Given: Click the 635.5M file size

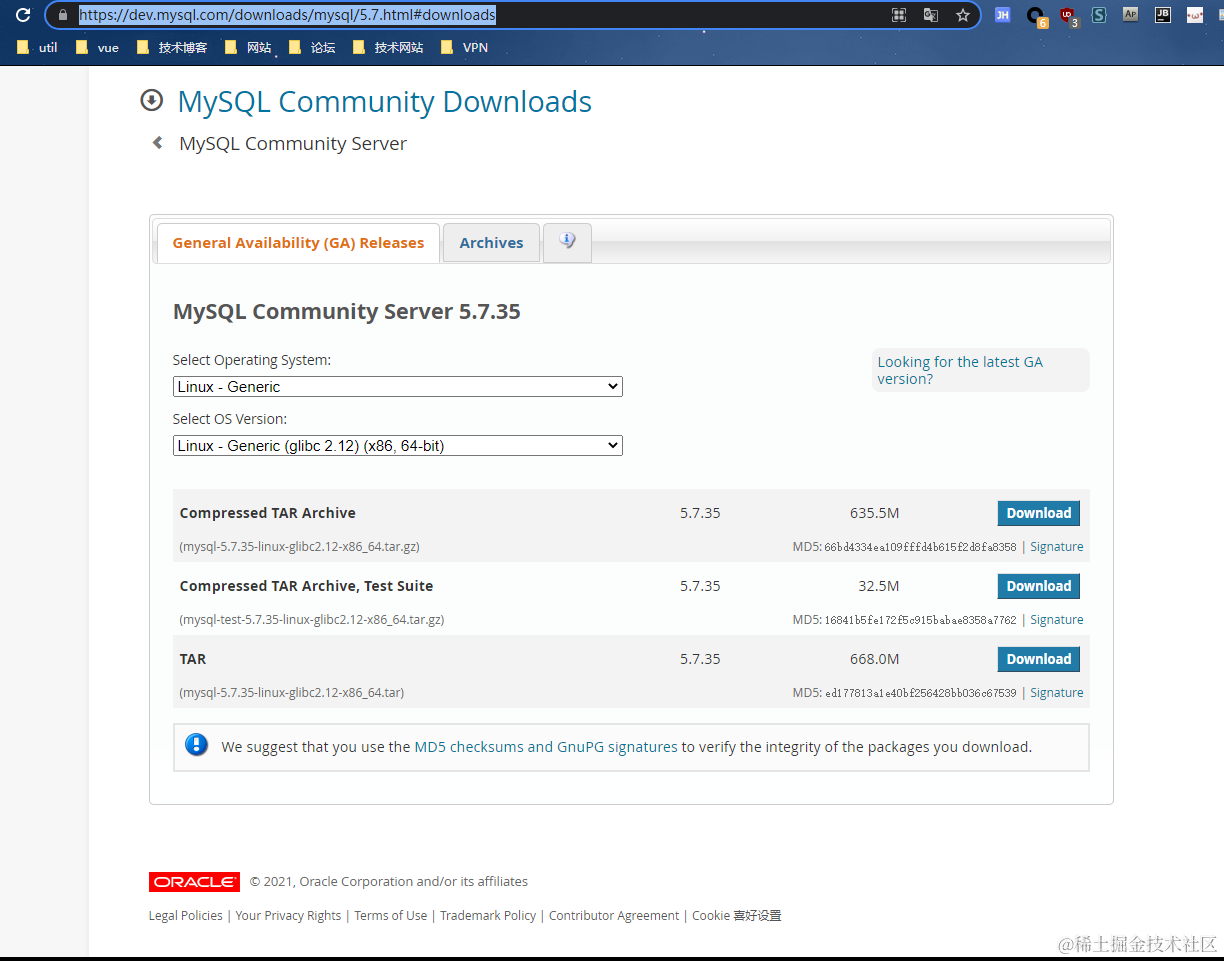Looking at the screenshot, I should (x=875, y=513).
